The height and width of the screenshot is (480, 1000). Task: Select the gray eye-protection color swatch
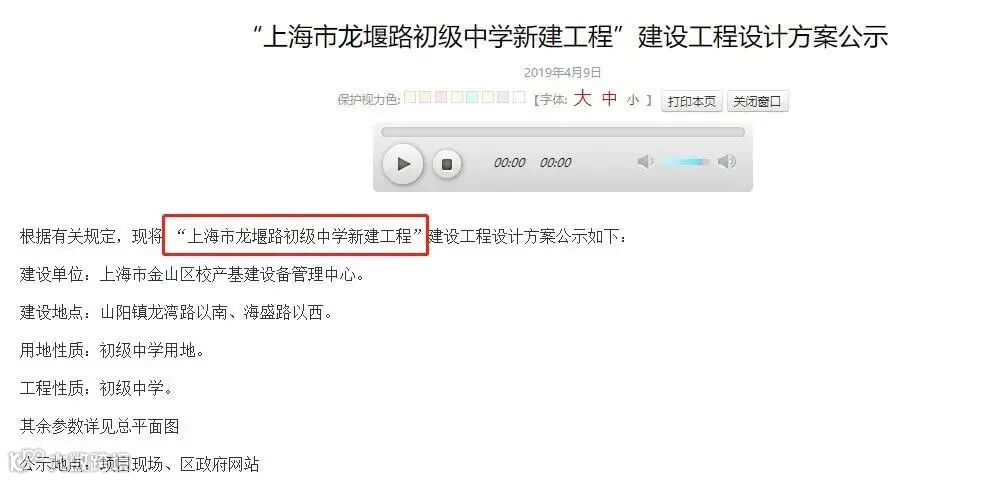[503, 98]
